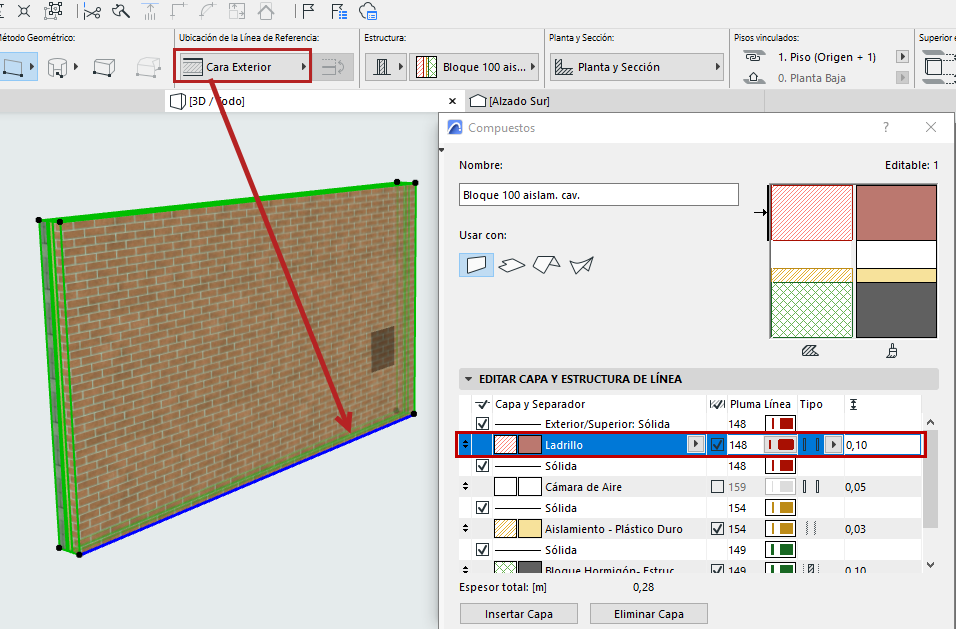This screenshot has width=956, height=629.
Task: Click the group selection nodes icon
Action: [x=54, y=11]
